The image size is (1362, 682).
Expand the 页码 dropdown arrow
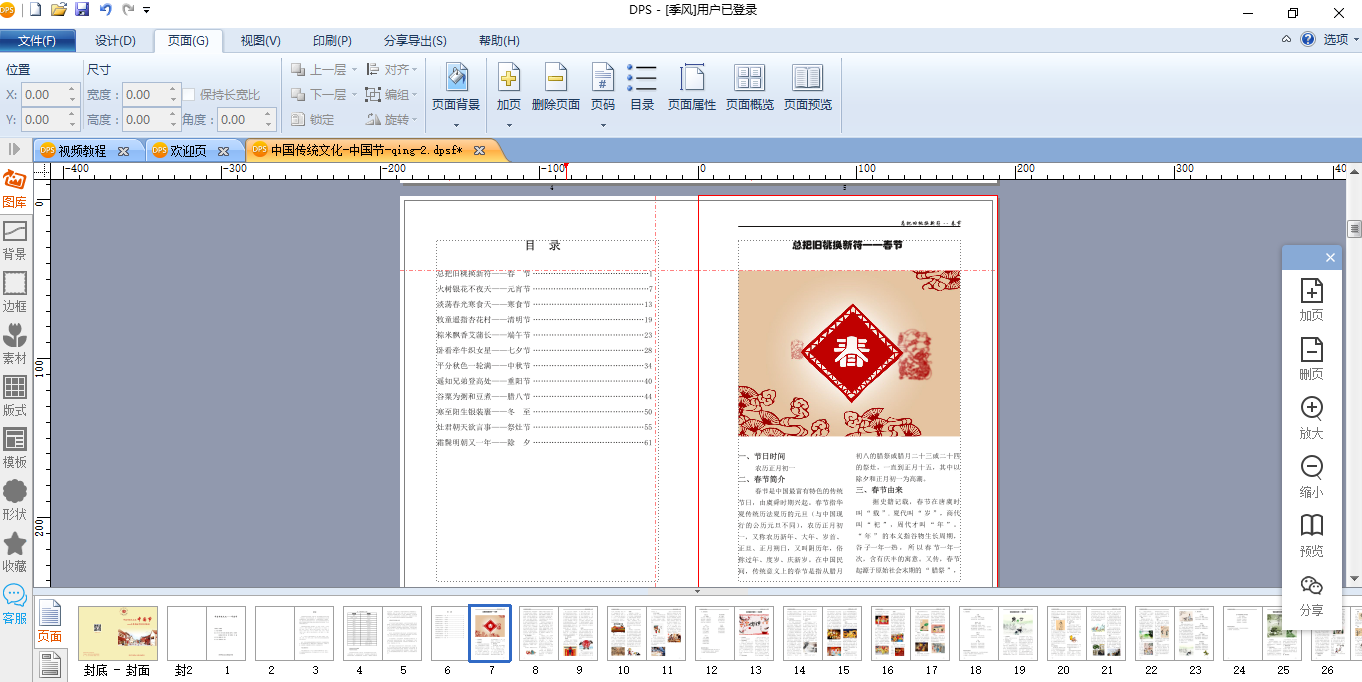pos(602,126)
